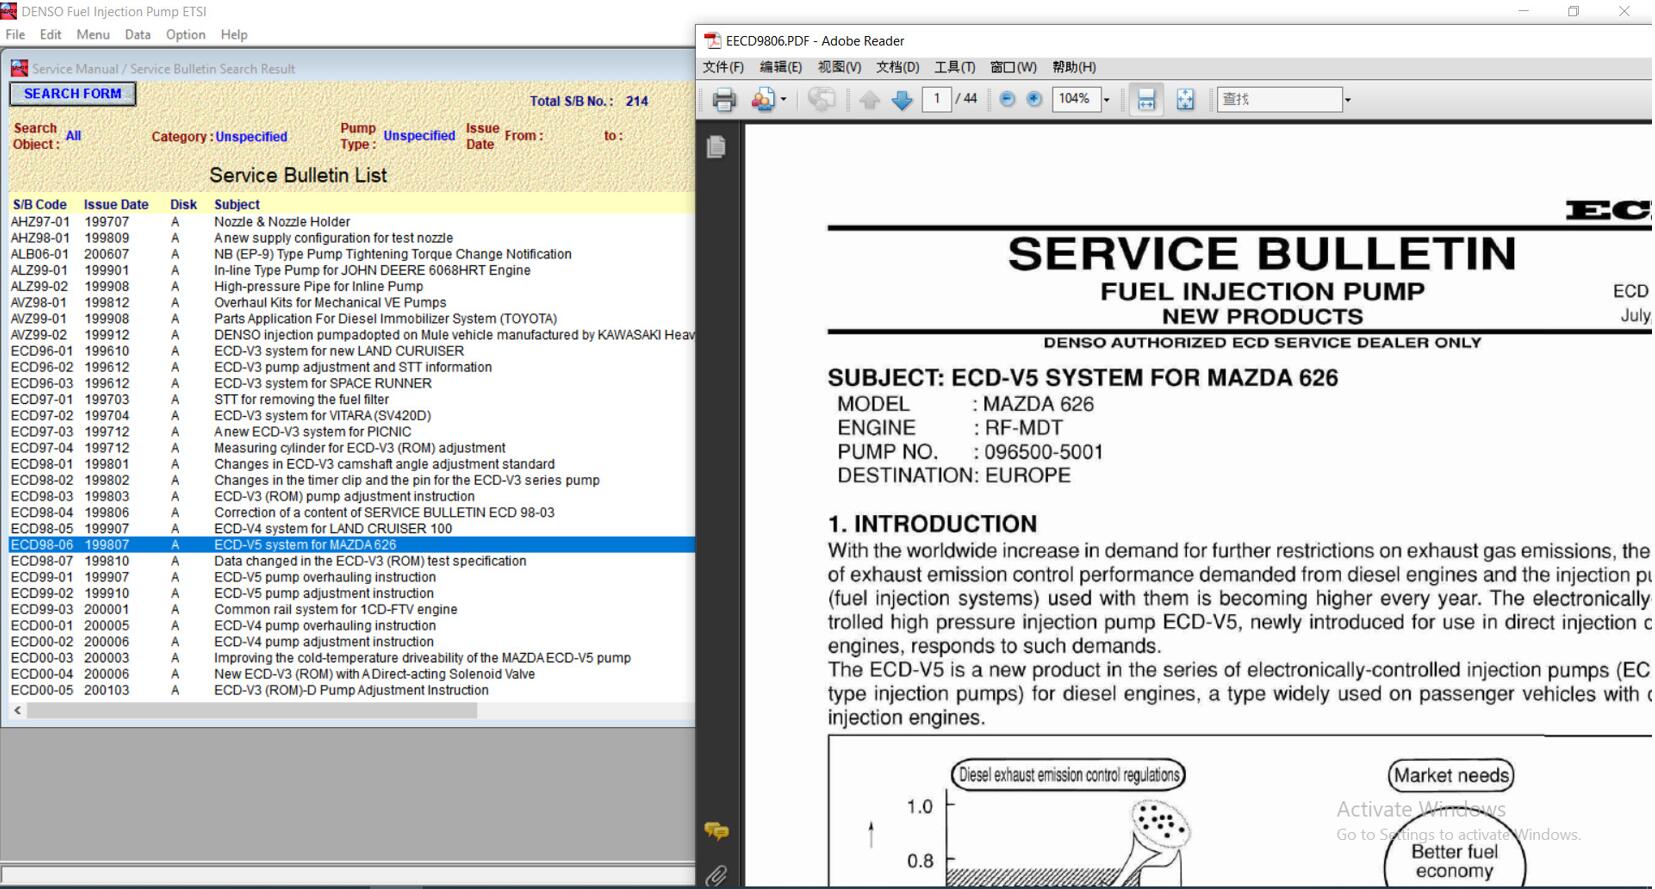Screen dimensions: 1655x889
Task: Select ECD00-05 ECD-V3 (ROM)-D Pump Adjustment
Action: 352,690
